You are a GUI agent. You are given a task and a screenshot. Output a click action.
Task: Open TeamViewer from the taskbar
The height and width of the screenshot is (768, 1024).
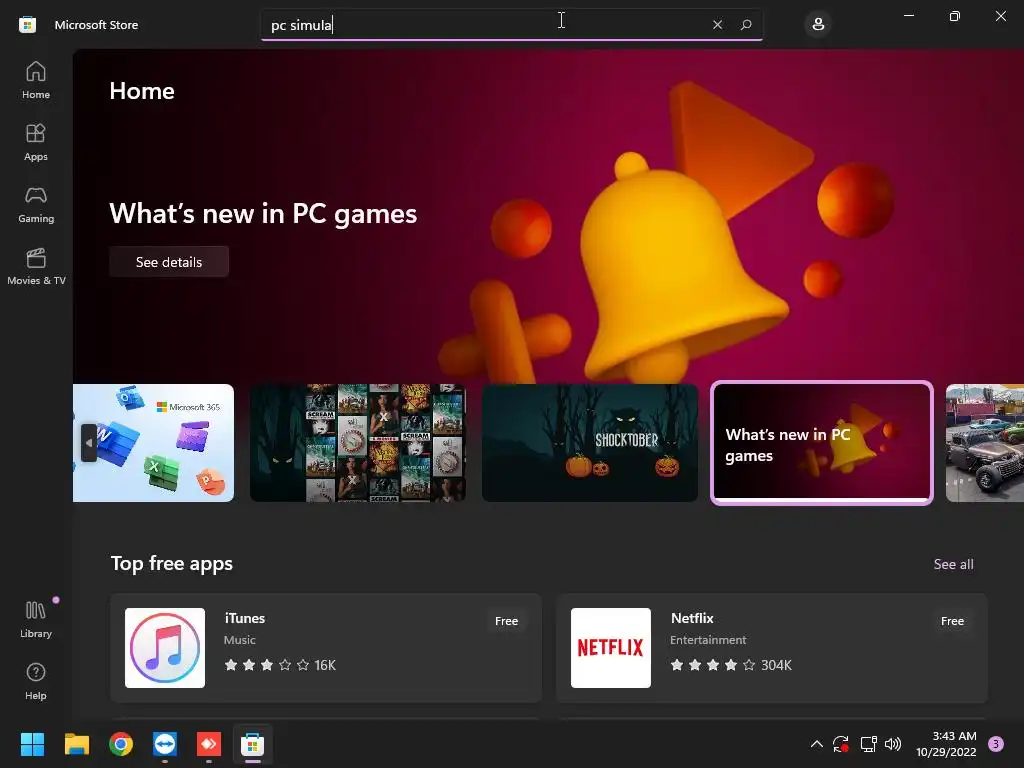tap(165, 744)
